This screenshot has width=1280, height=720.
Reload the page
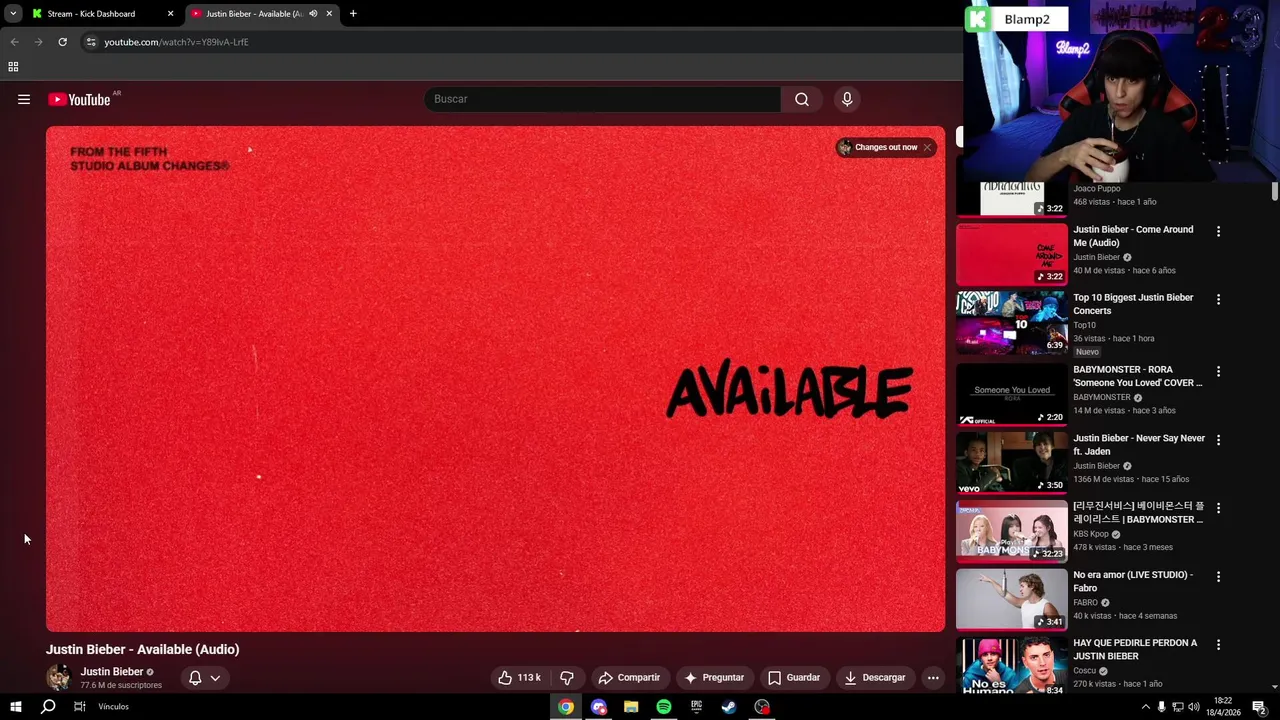[62, 42]
